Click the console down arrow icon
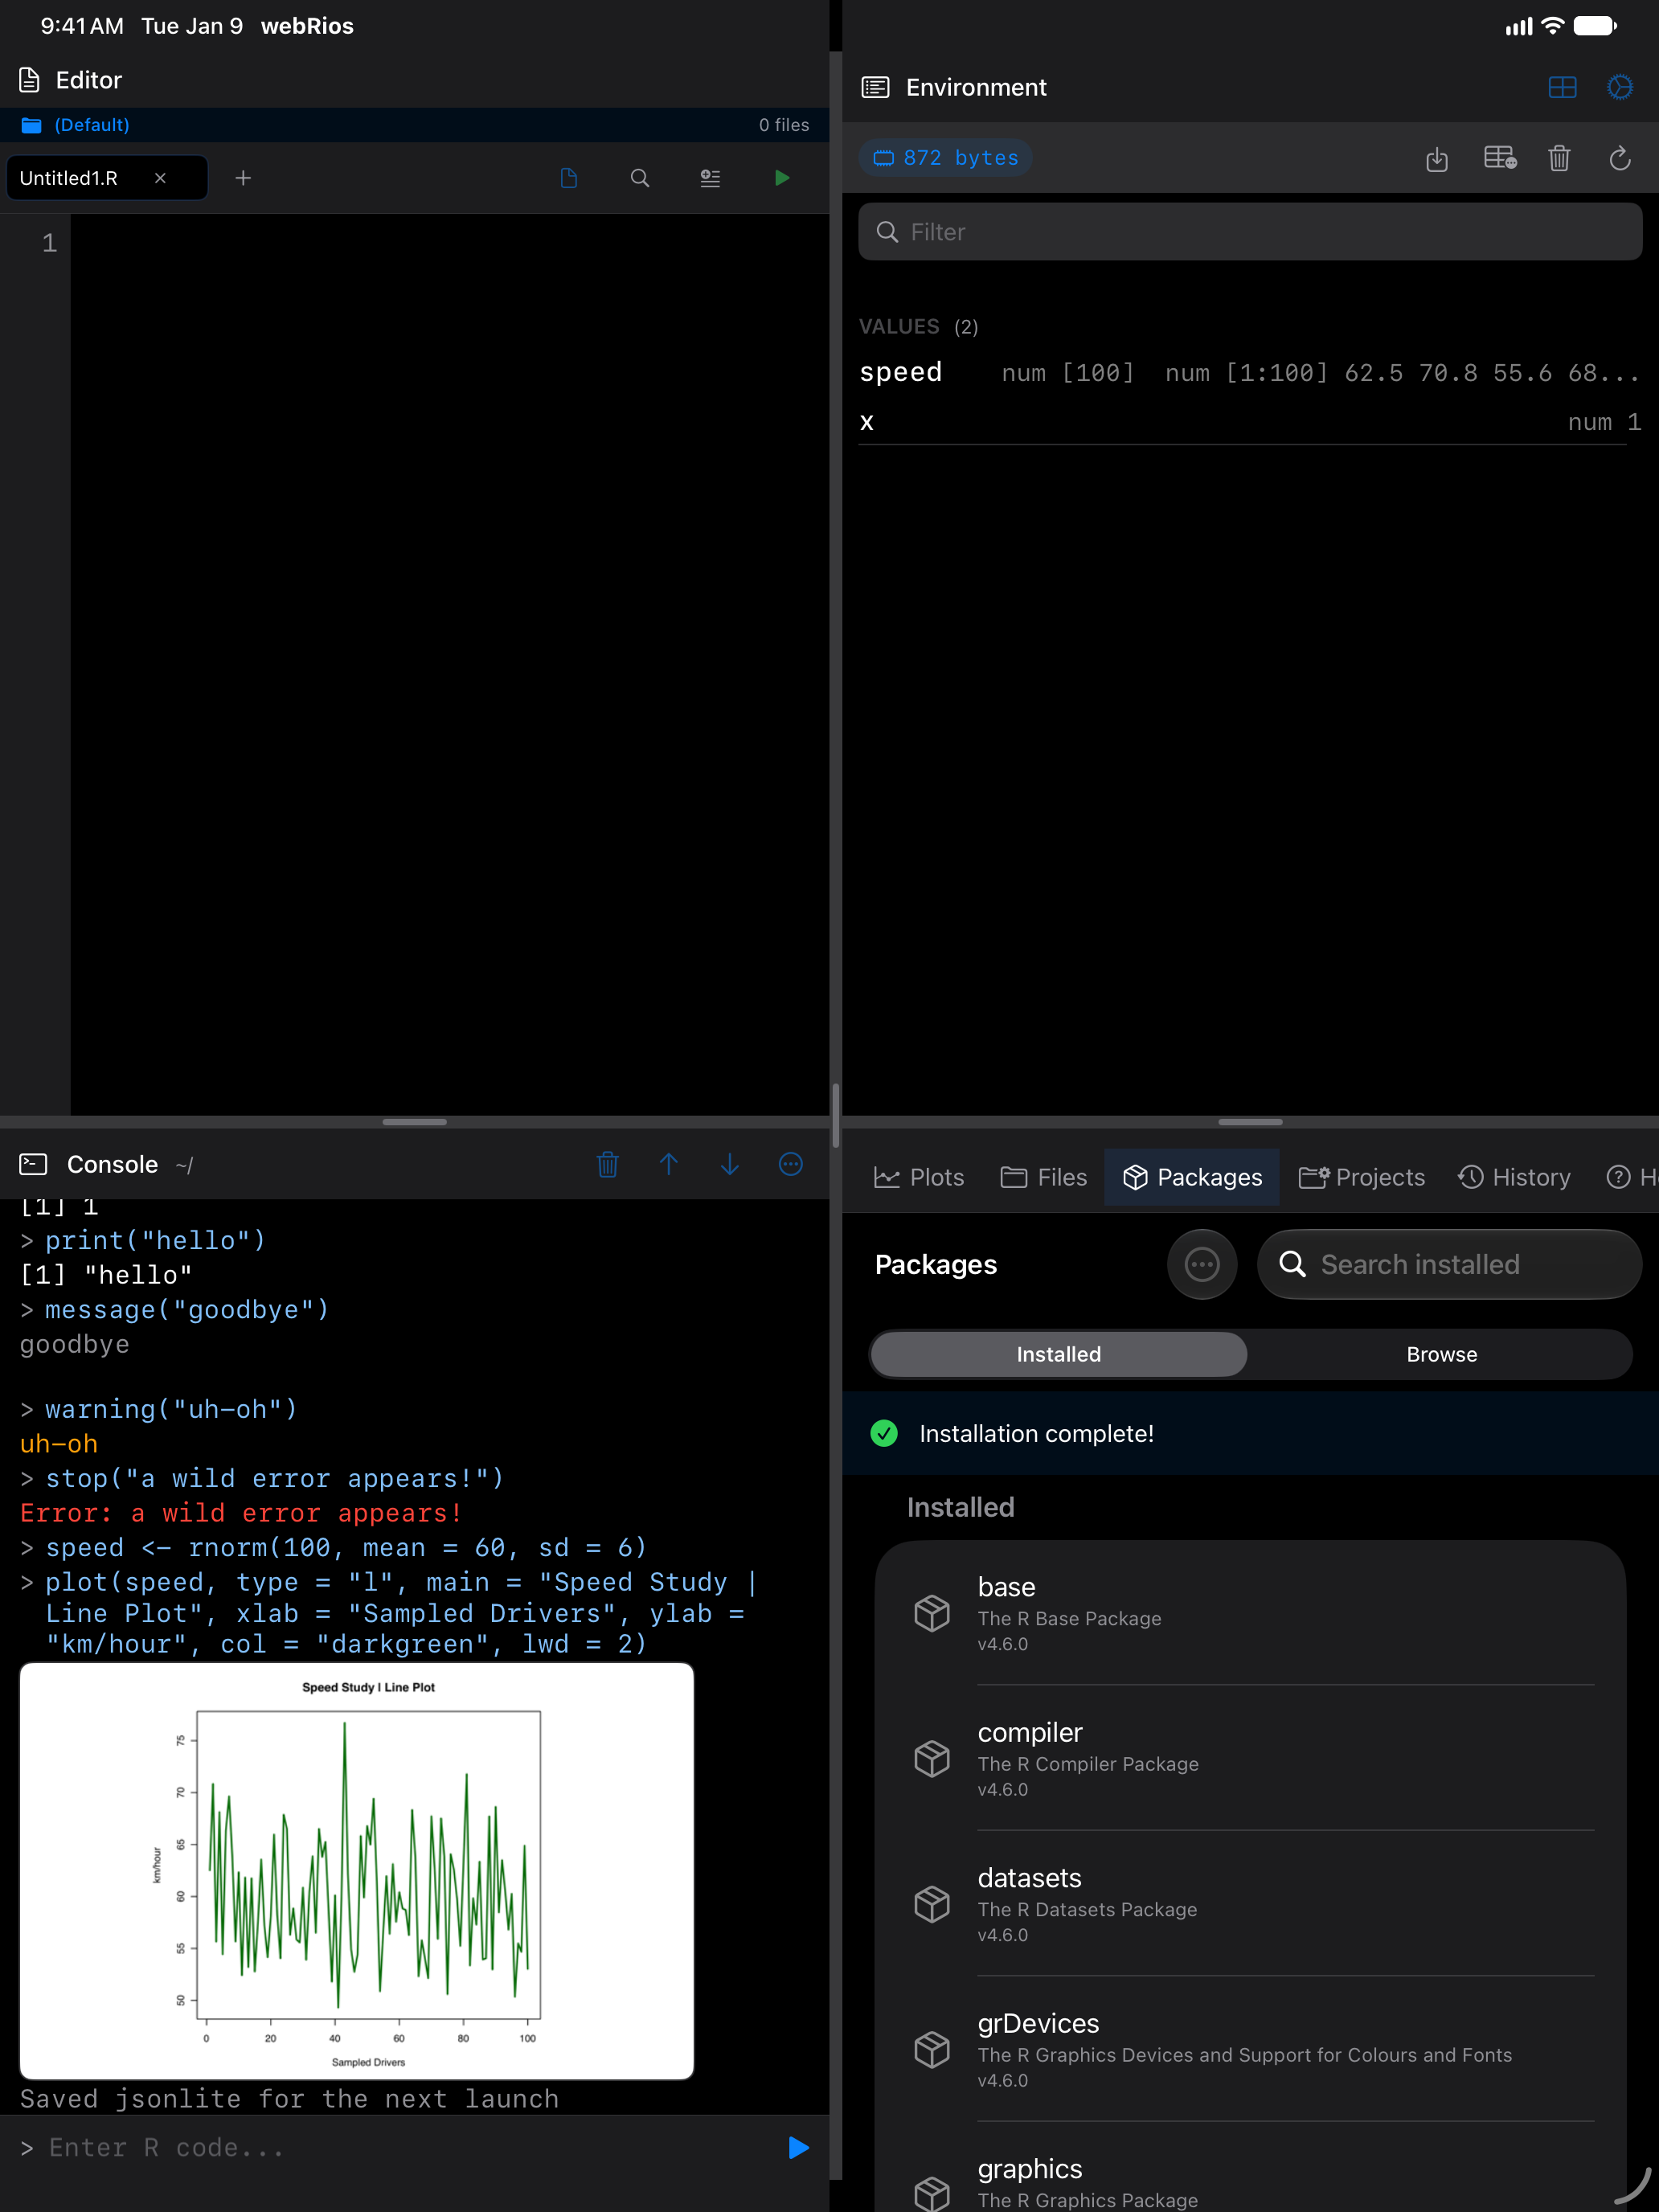Viewport: 1659px width, 2212px height. click(730, 1164)
